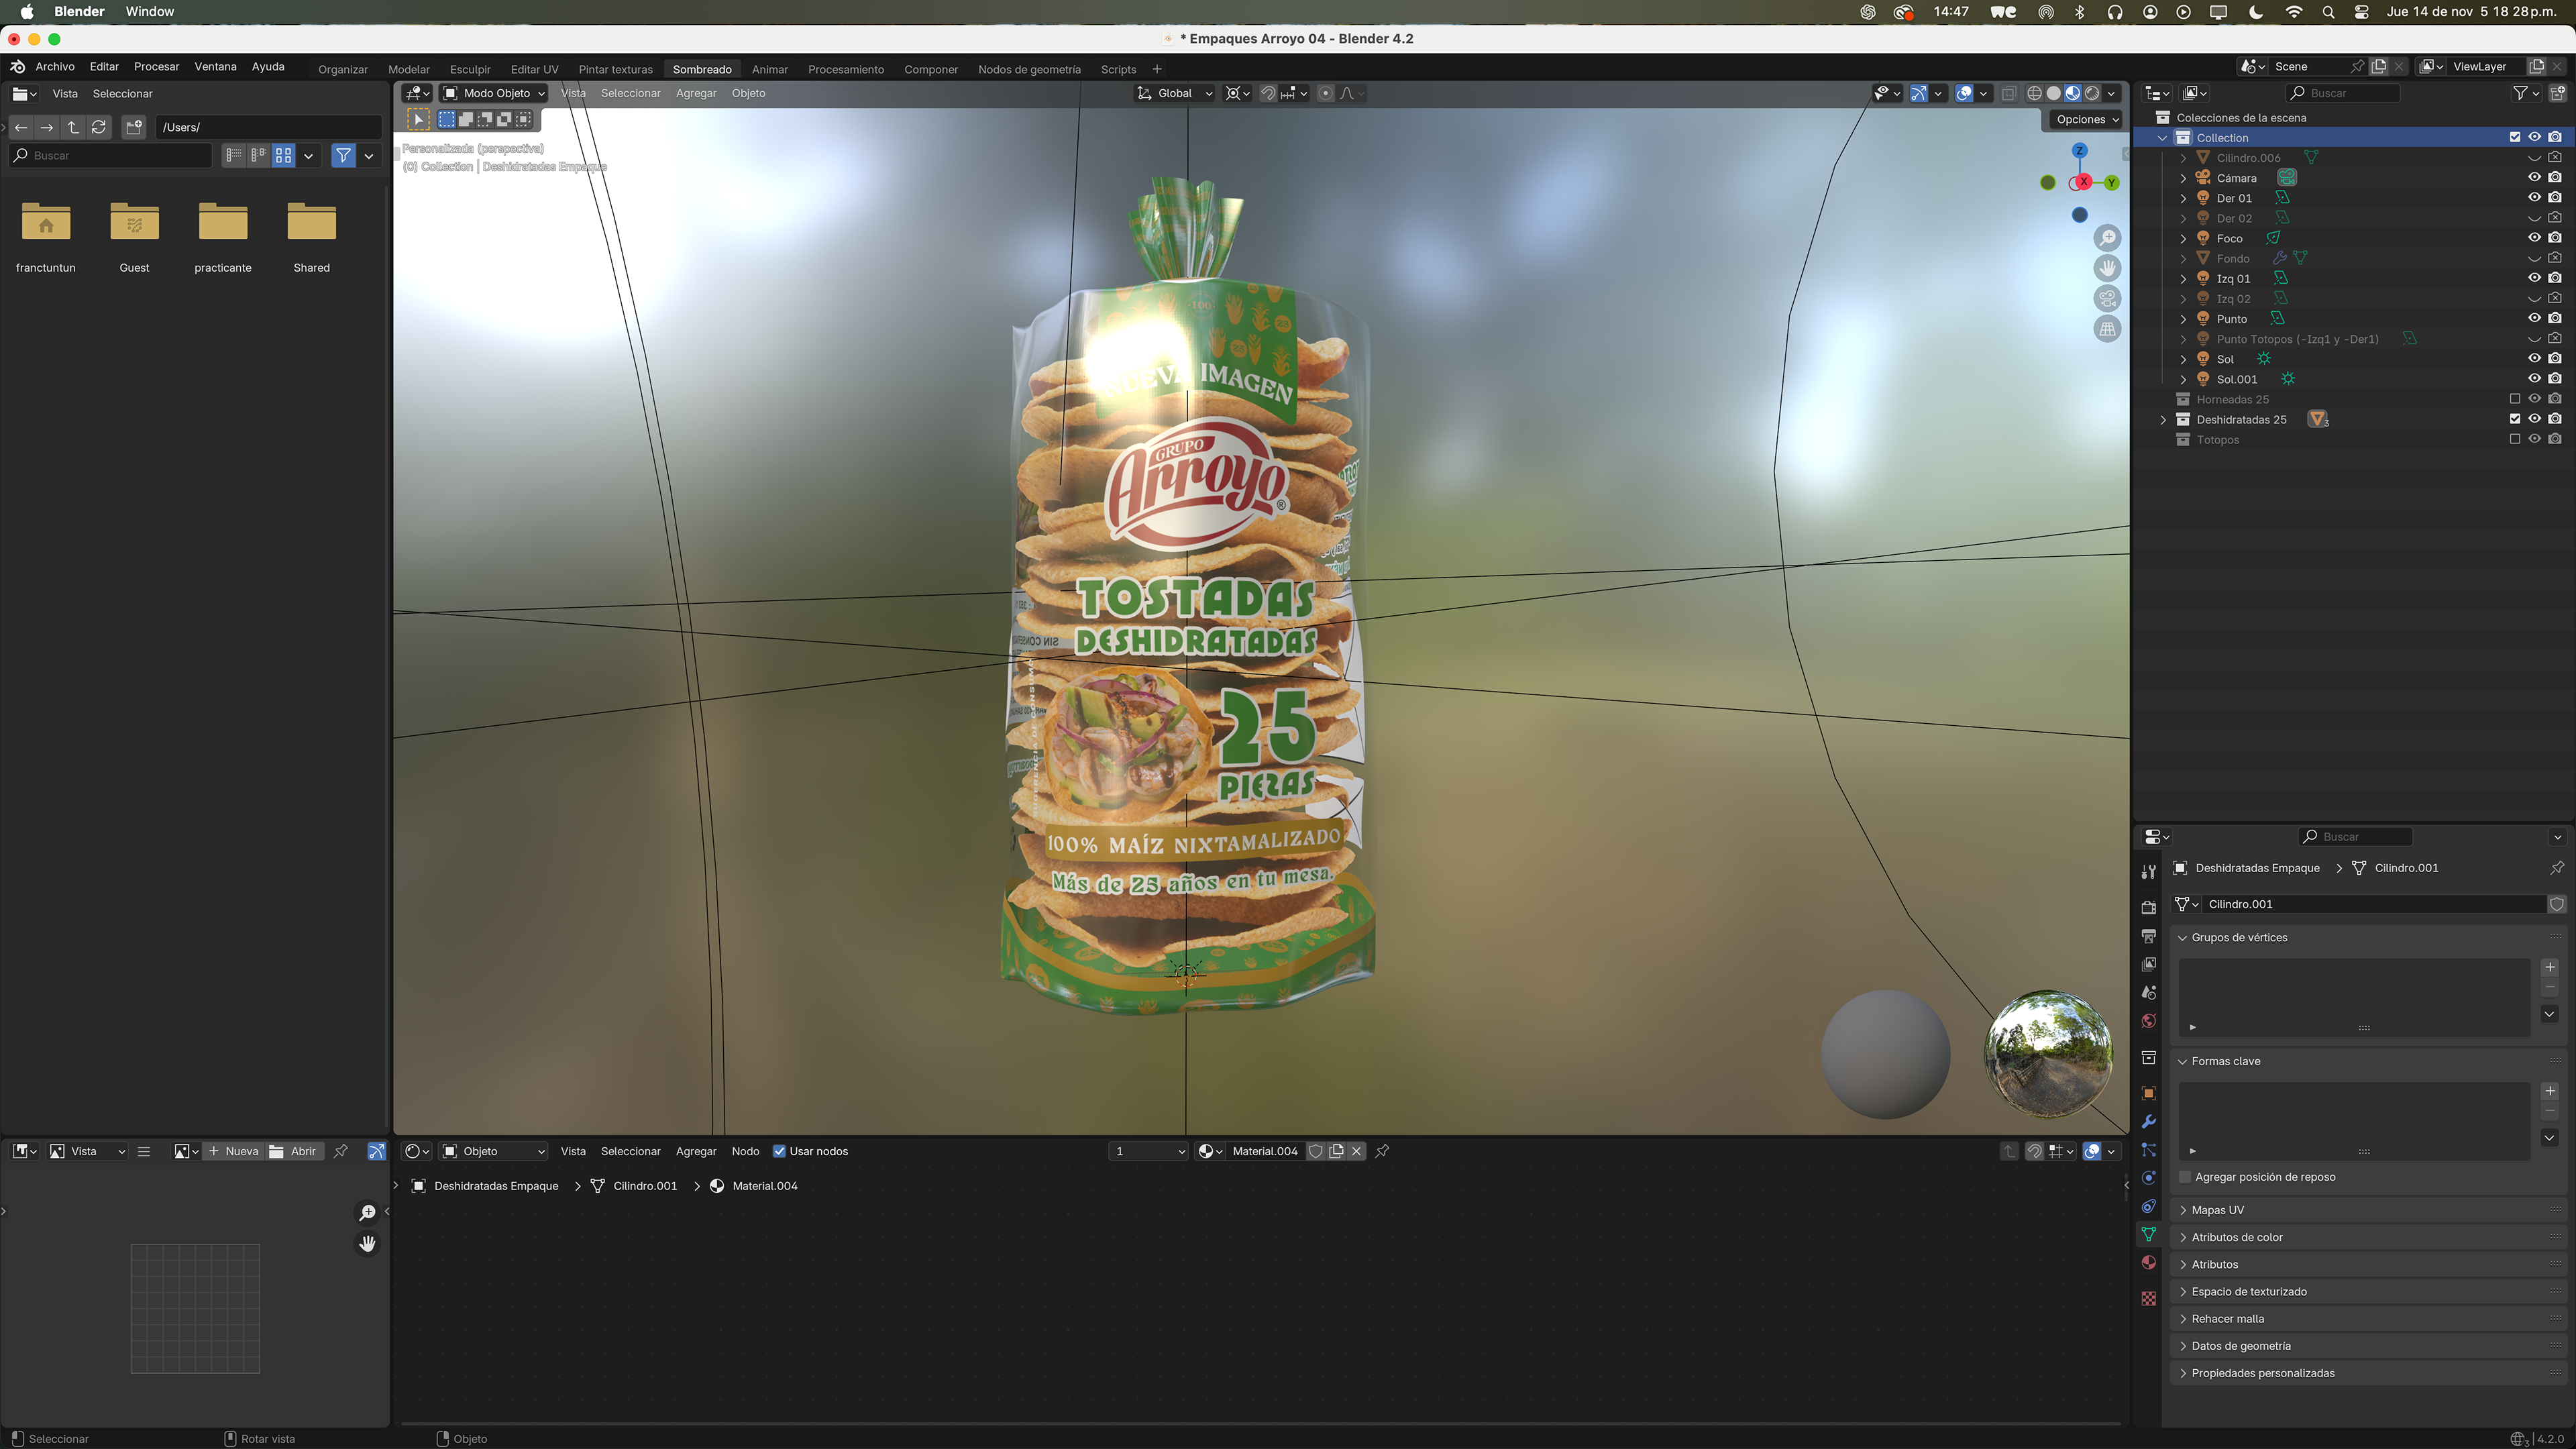Toggle viewport overlays button
The image size is (2576, 1449).
click(1964, 93)
